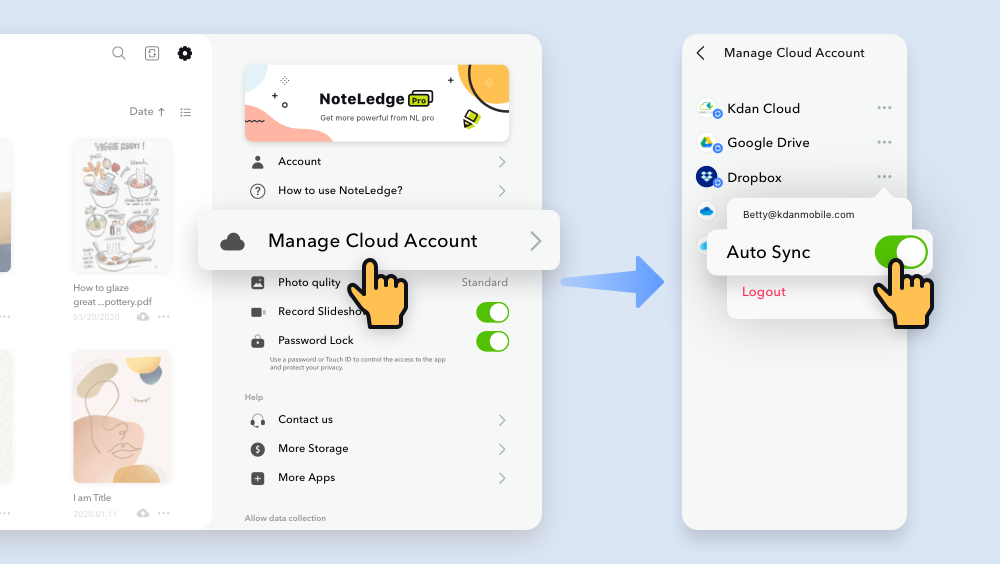The width and height of the screenshot is (1000, 564).
Task: Click the Record Slideshow camera icon
Action: coord(258,312)
